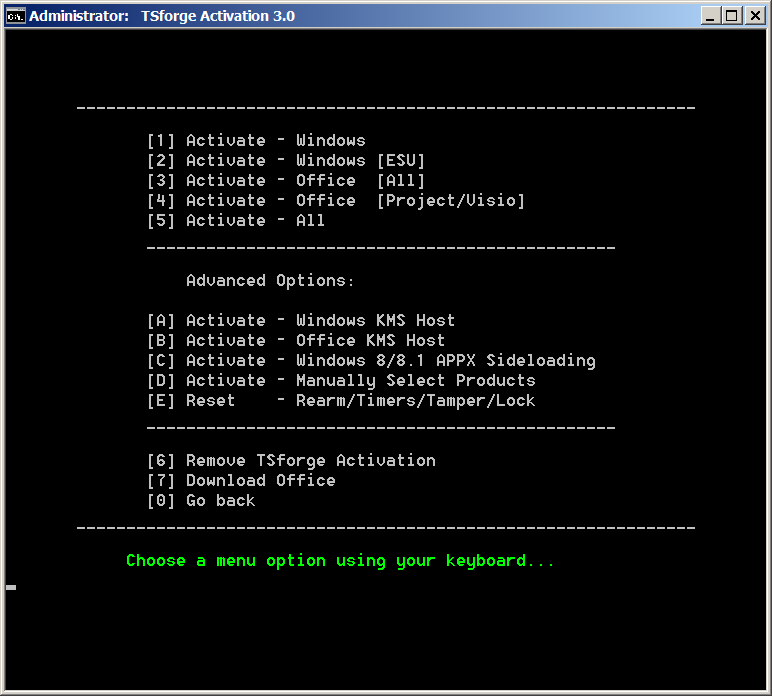
Task: Minimize the TSforge Activation window
Action: click(x=711, y=16)
